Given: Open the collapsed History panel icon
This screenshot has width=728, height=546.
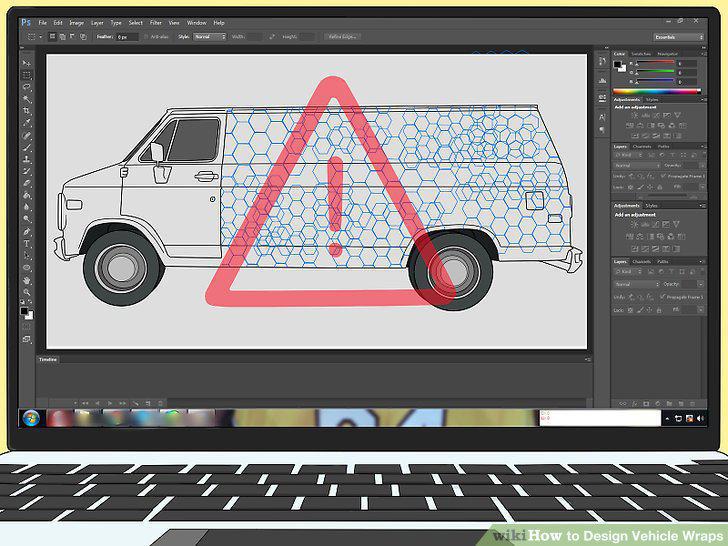Looking at the screenshot, I should (602, 61).
